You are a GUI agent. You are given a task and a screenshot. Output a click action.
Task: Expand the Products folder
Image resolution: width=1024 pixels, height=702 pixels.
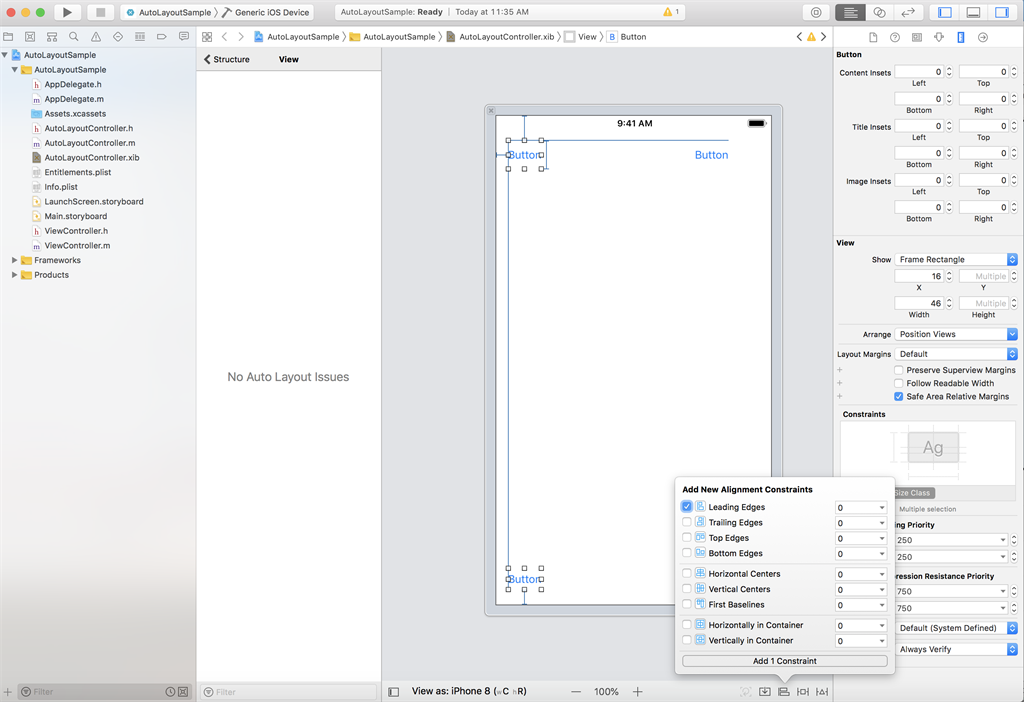[14, 275]
